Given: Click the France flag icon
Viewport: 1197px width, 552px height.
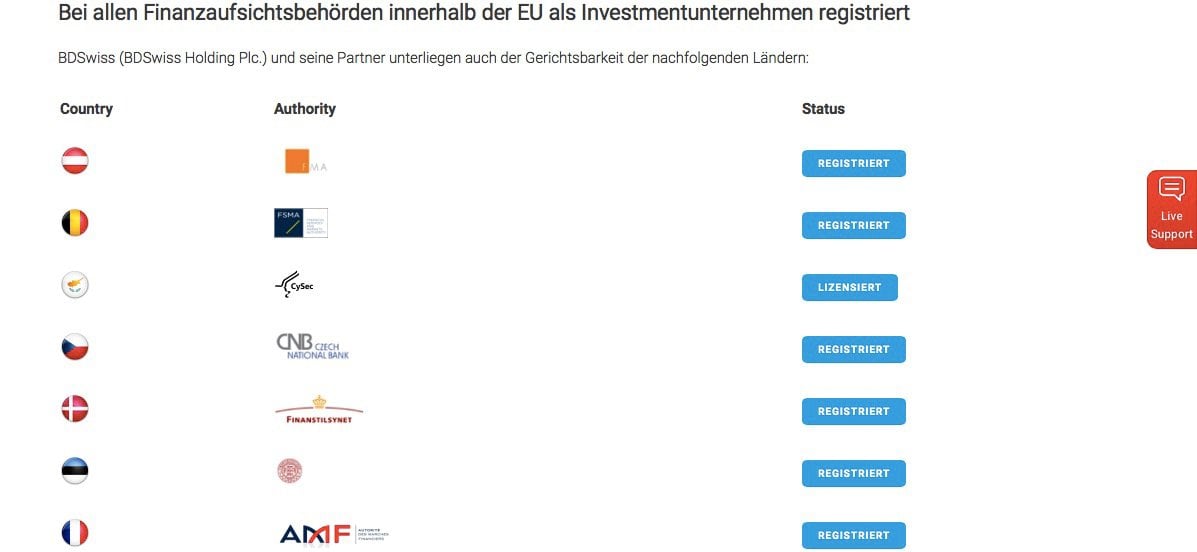Looking at the screenshot, I should click(x=75, y=533).
